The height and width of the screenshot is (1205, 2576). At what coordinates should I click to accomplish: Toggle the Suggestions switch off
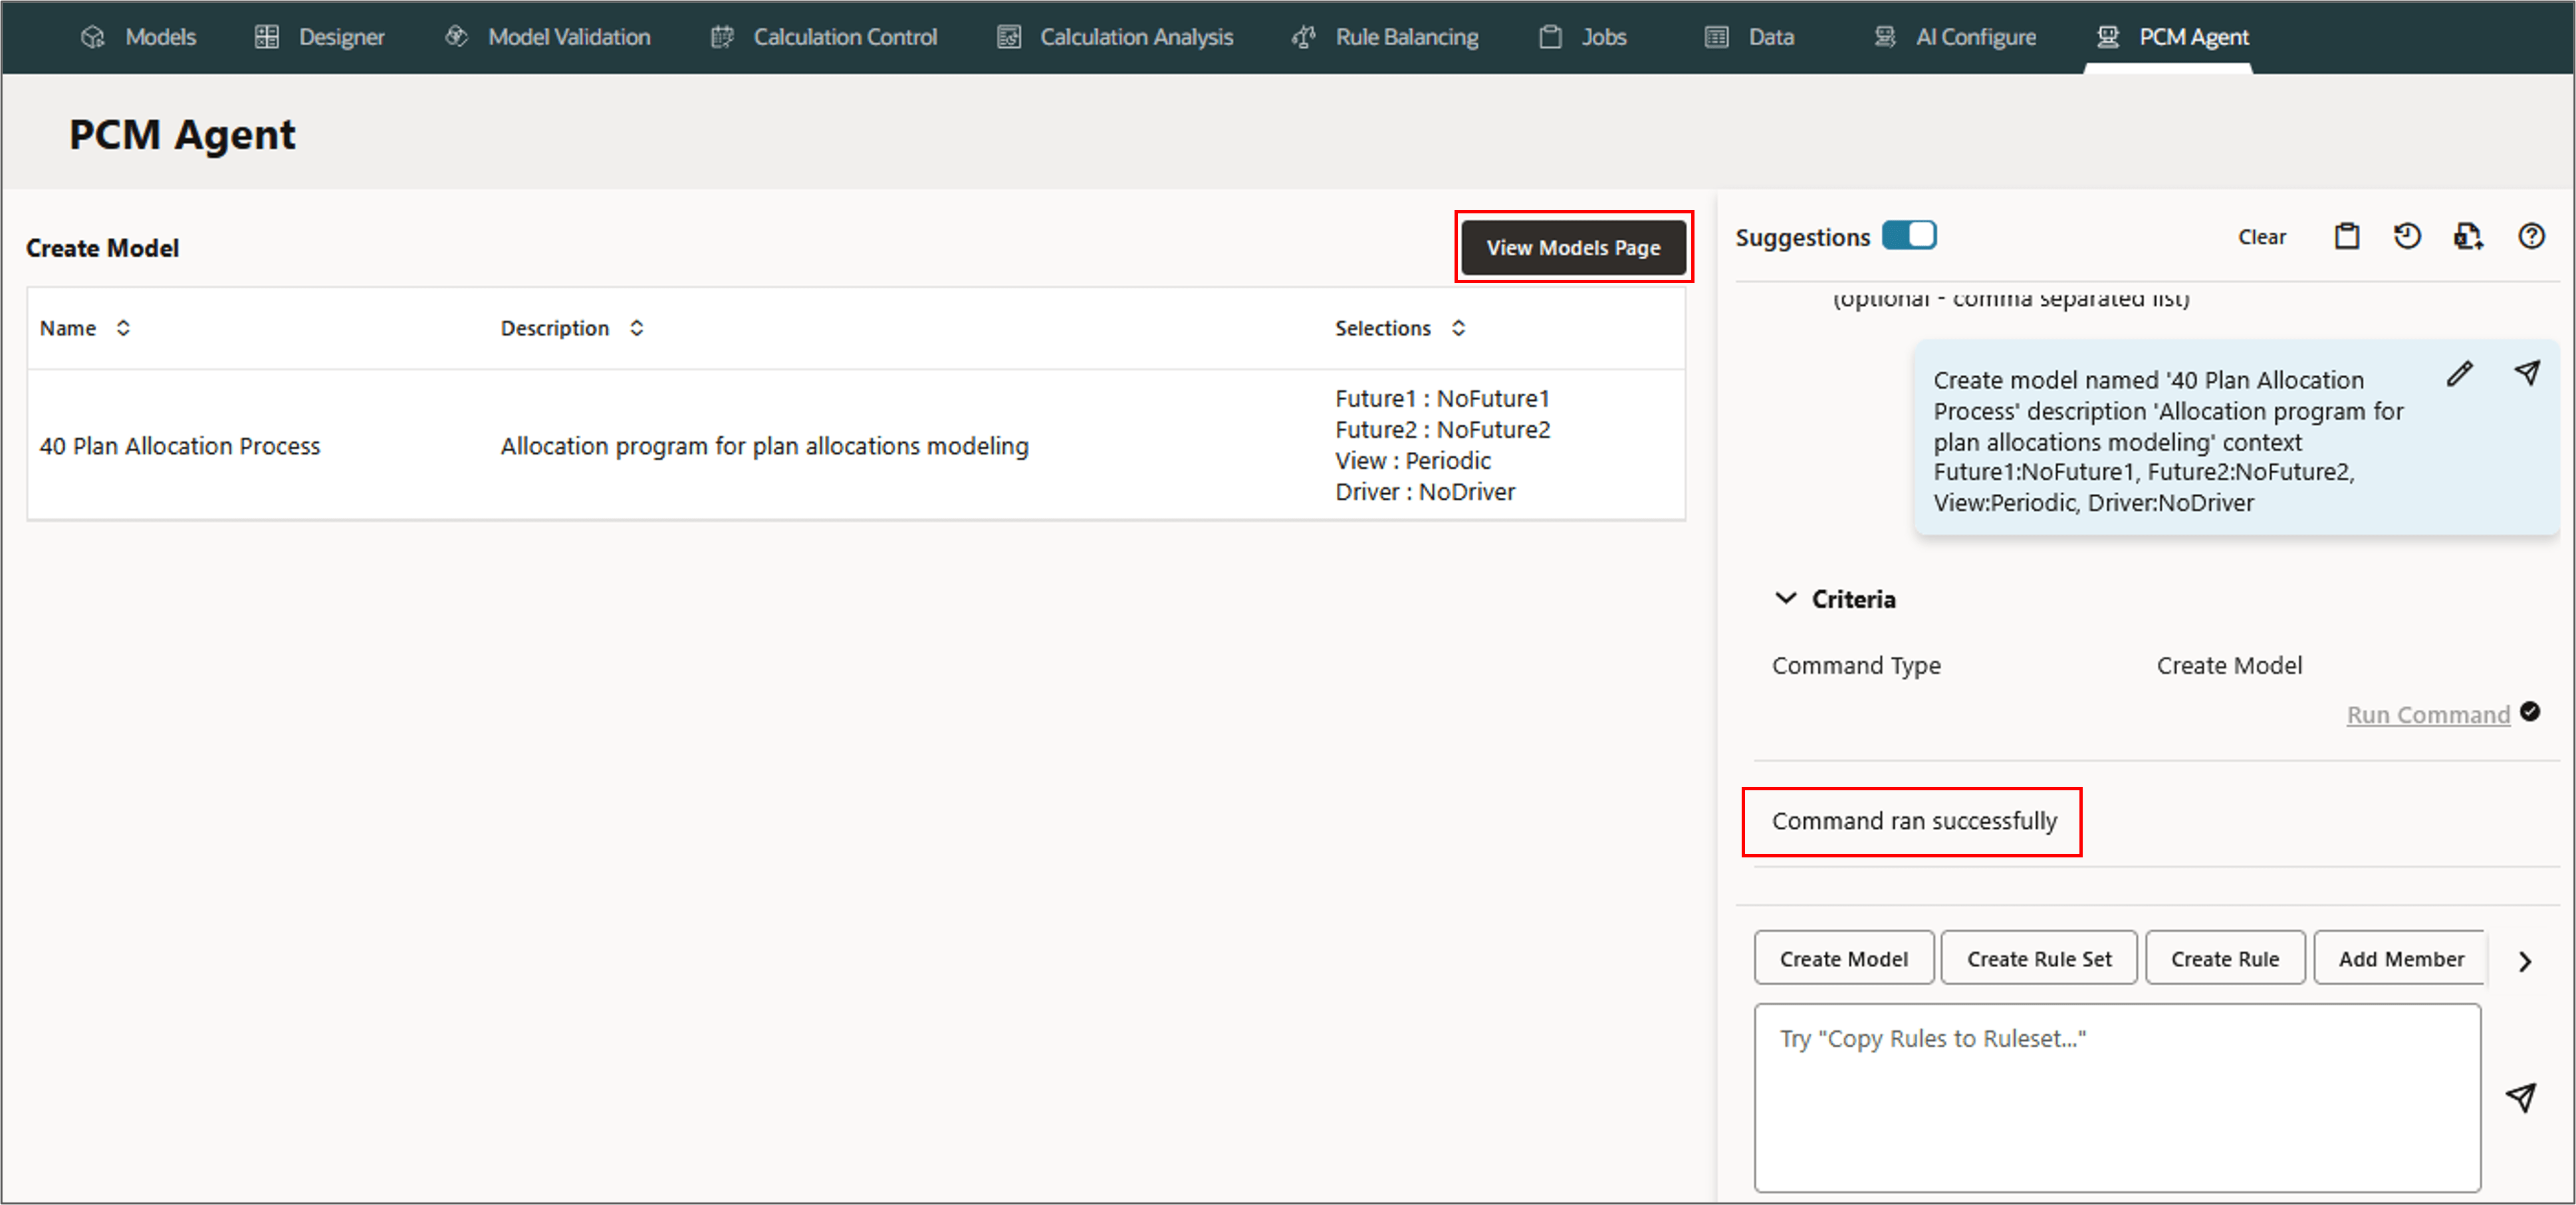click(x=1908, y=236)
